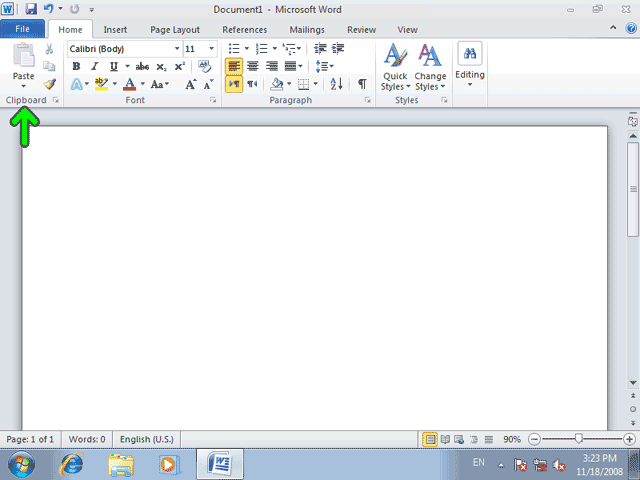Click Page: 1 of 1 status button
This screenshot has height=480, width=640.
(x=30, y=439)
